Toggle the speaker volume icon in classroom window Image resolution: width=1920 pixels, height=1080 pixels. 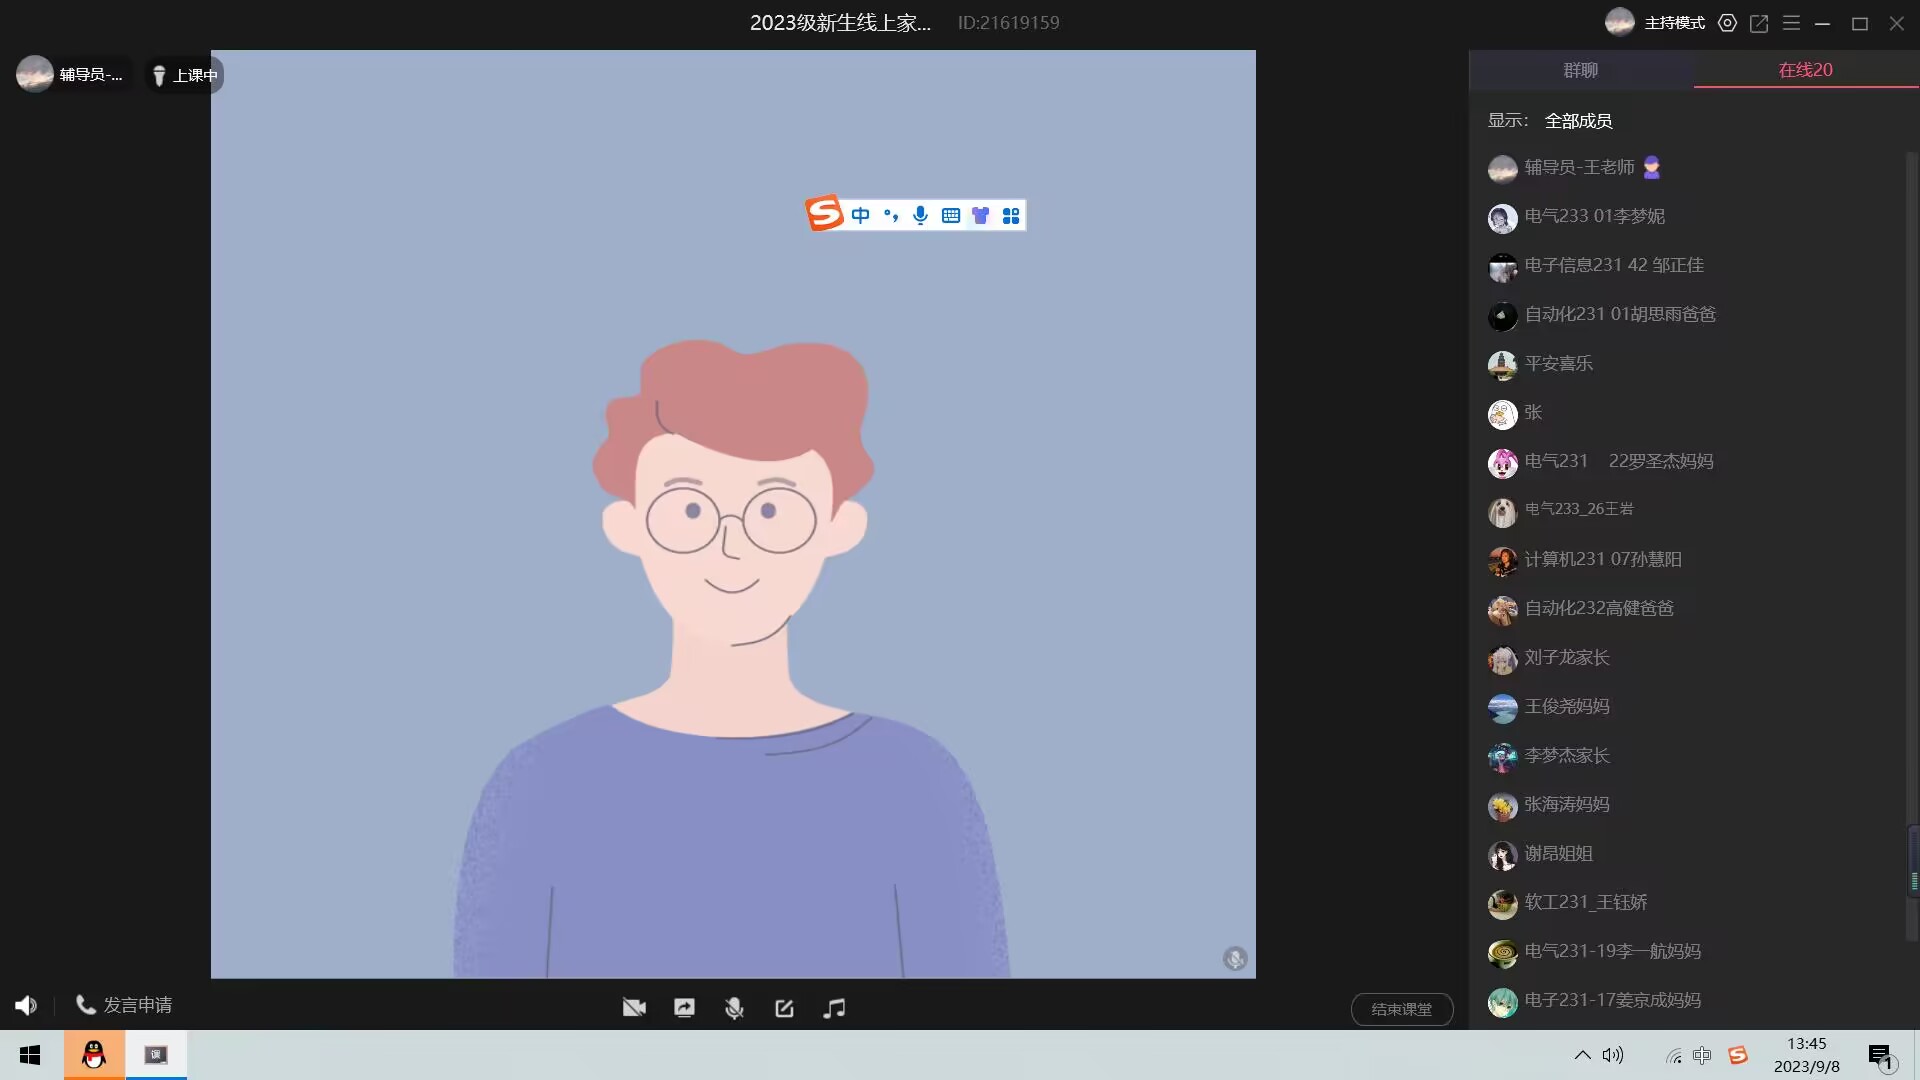pyautogui.click(x=26, y=1005)
